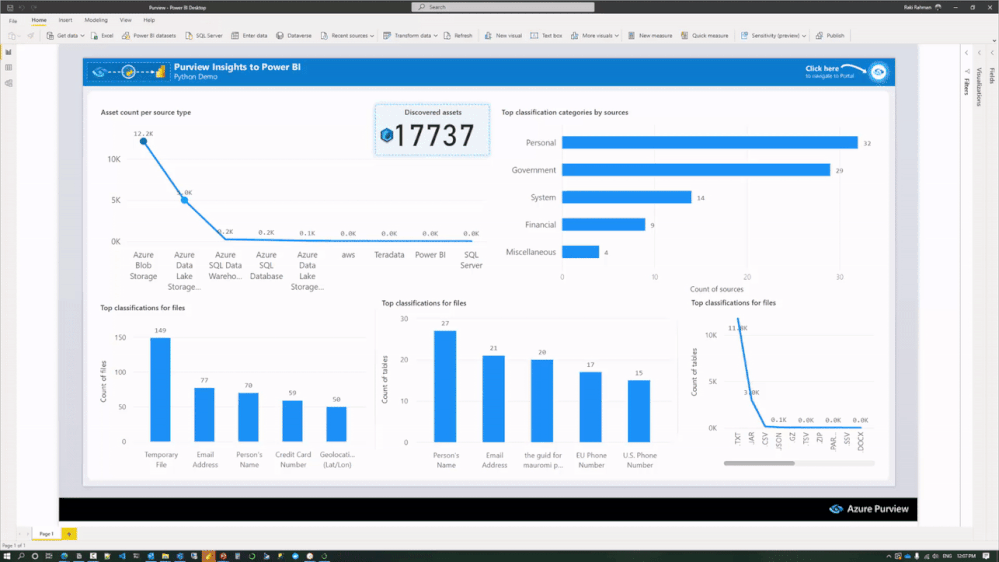Open Data view from left sidebar
This screenshot has height=562, width=999.
(x=8, y=68)
